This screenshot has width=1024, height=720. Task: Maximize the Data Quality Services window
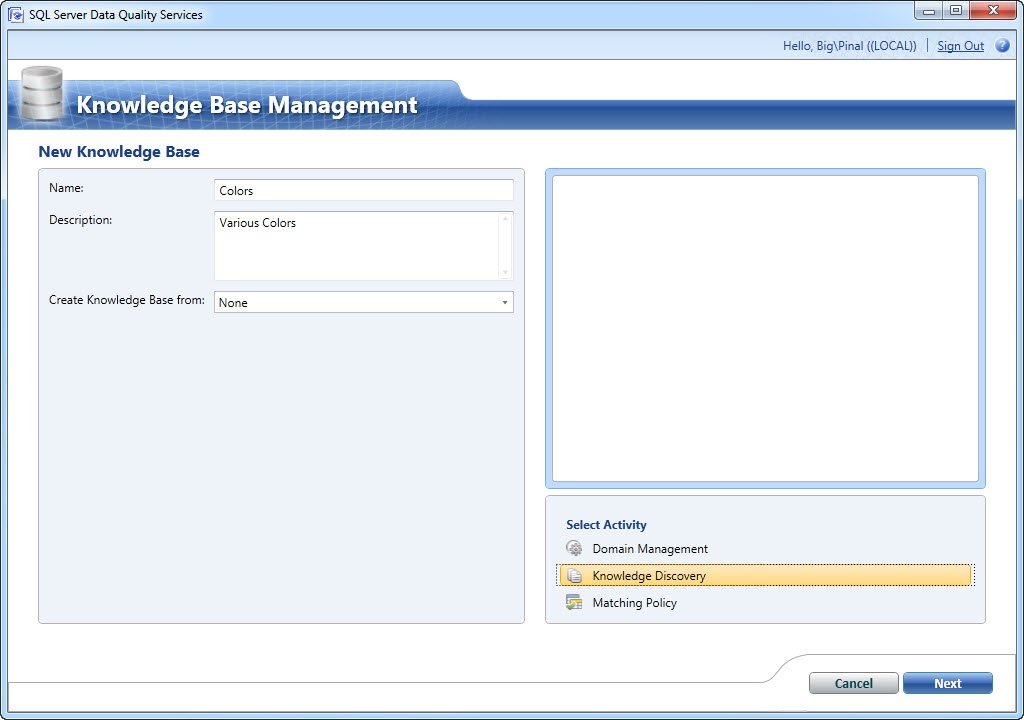click(956, 10)
